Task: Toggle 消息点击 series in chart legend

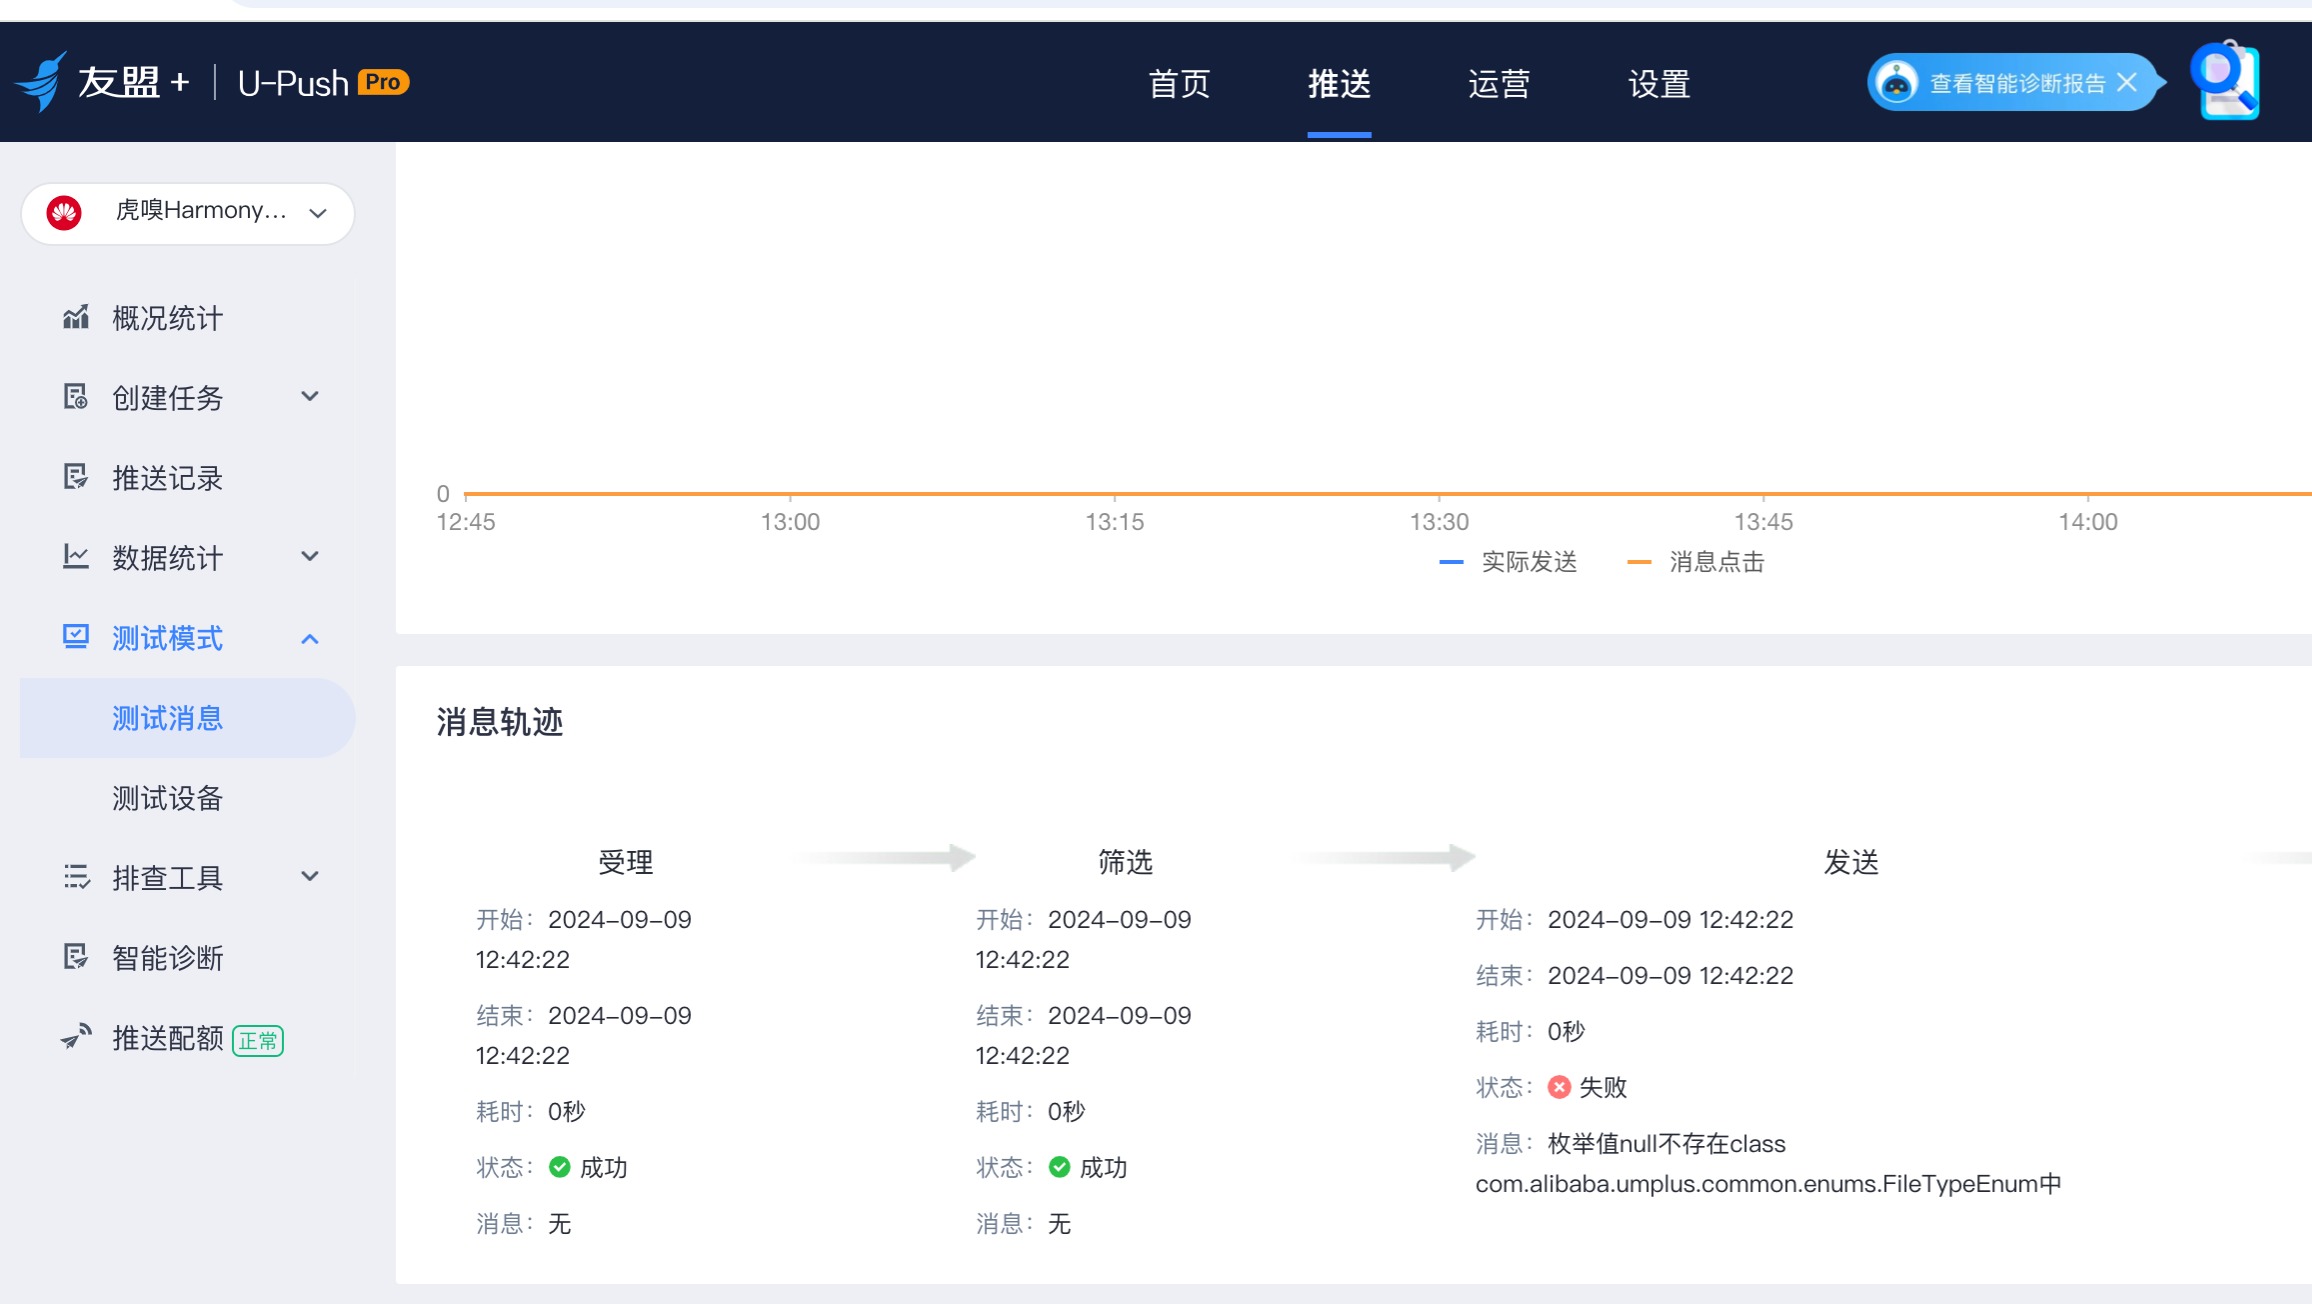Action: point(1696,562)
